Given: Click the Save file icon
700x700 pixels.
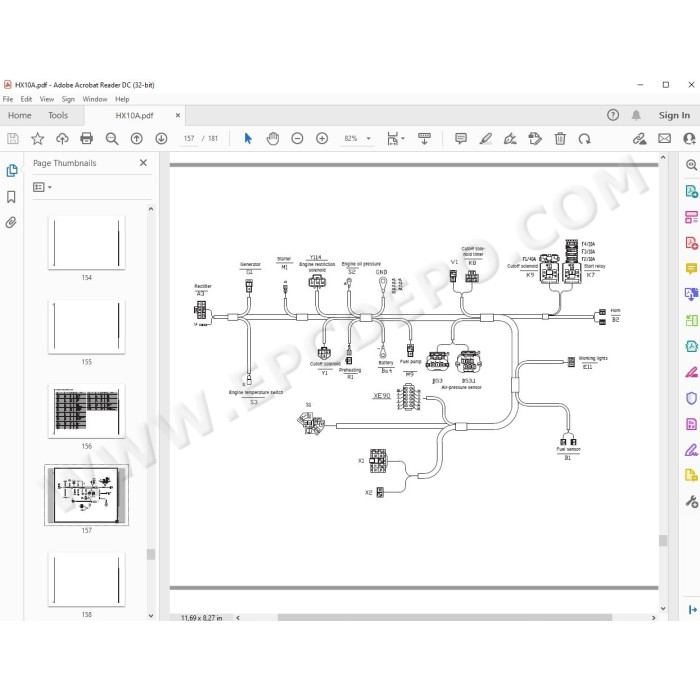Looking at the screenshot, I should click(x=13, y=139).
